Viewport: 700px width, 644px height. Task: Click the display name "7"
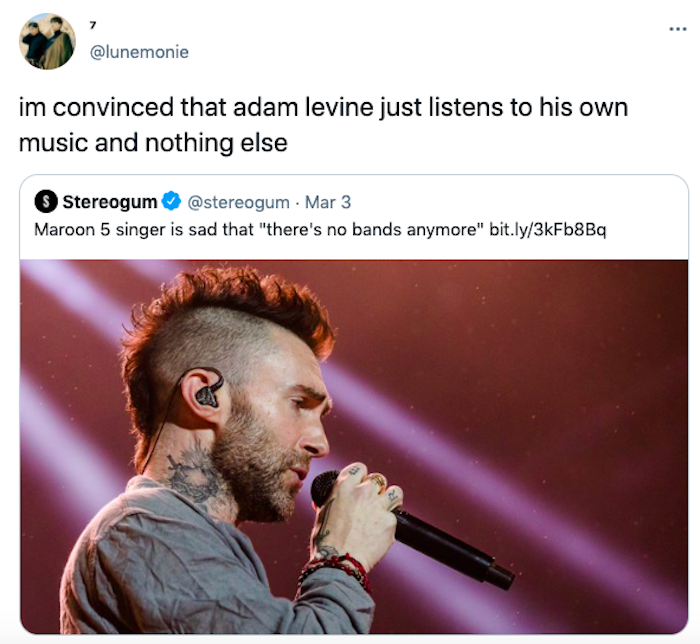point(92,25)
